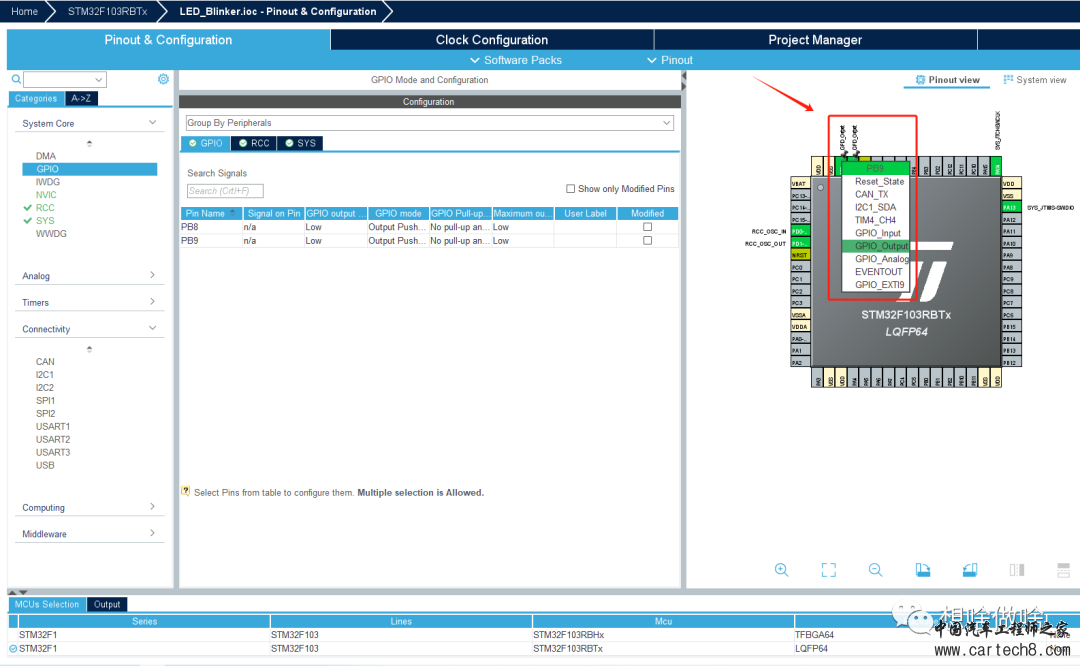The width and height of the screenshot is (1080, 666).
Task: Select SPI1 under Connectivity
Action: pos(45,400)
